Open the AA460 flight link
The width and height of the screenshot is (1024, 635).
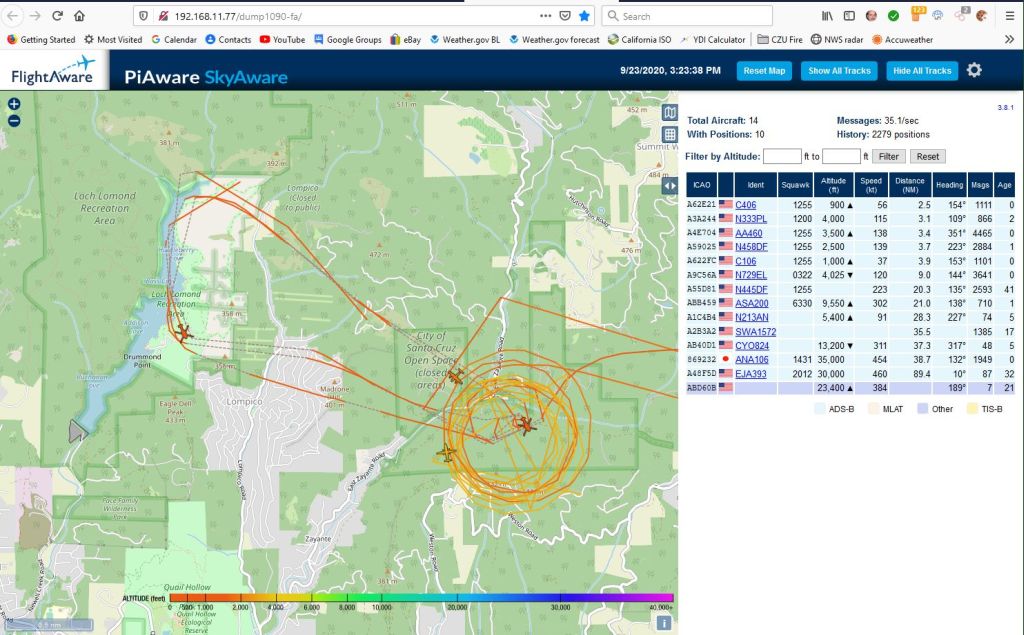click(x=748, y=233)
